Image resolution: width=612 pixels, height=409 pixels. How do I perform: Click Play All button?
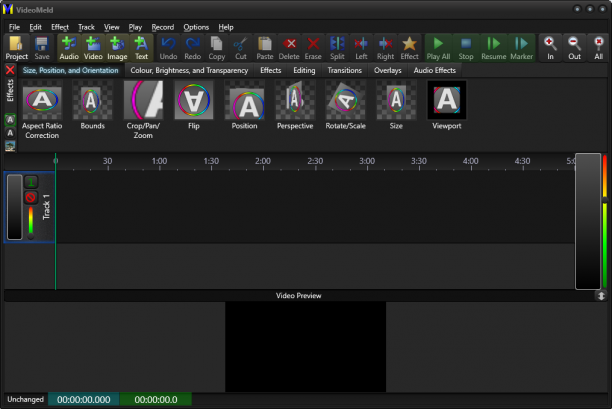click(x=438, y=48)
